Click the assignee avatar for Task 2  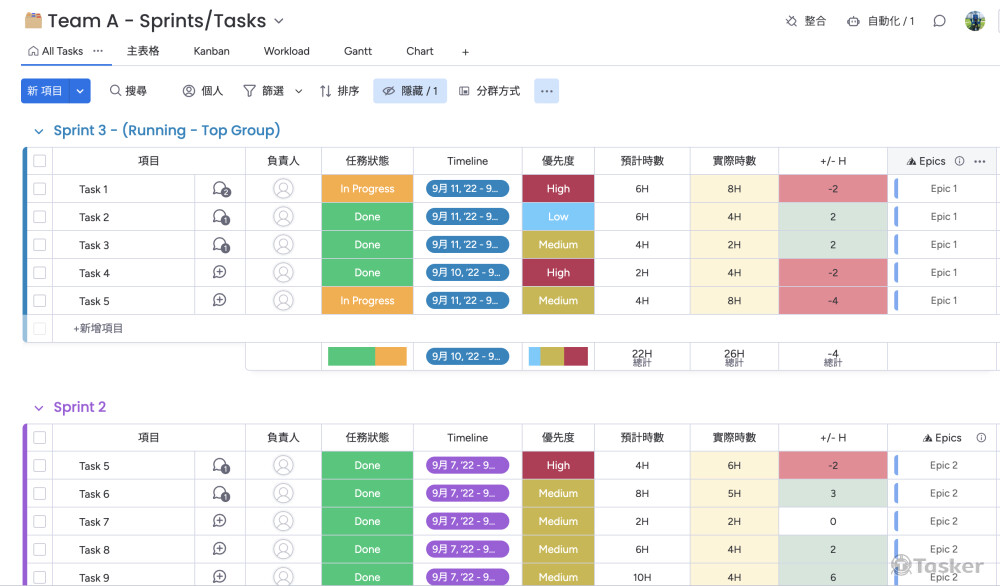(283, 217)
